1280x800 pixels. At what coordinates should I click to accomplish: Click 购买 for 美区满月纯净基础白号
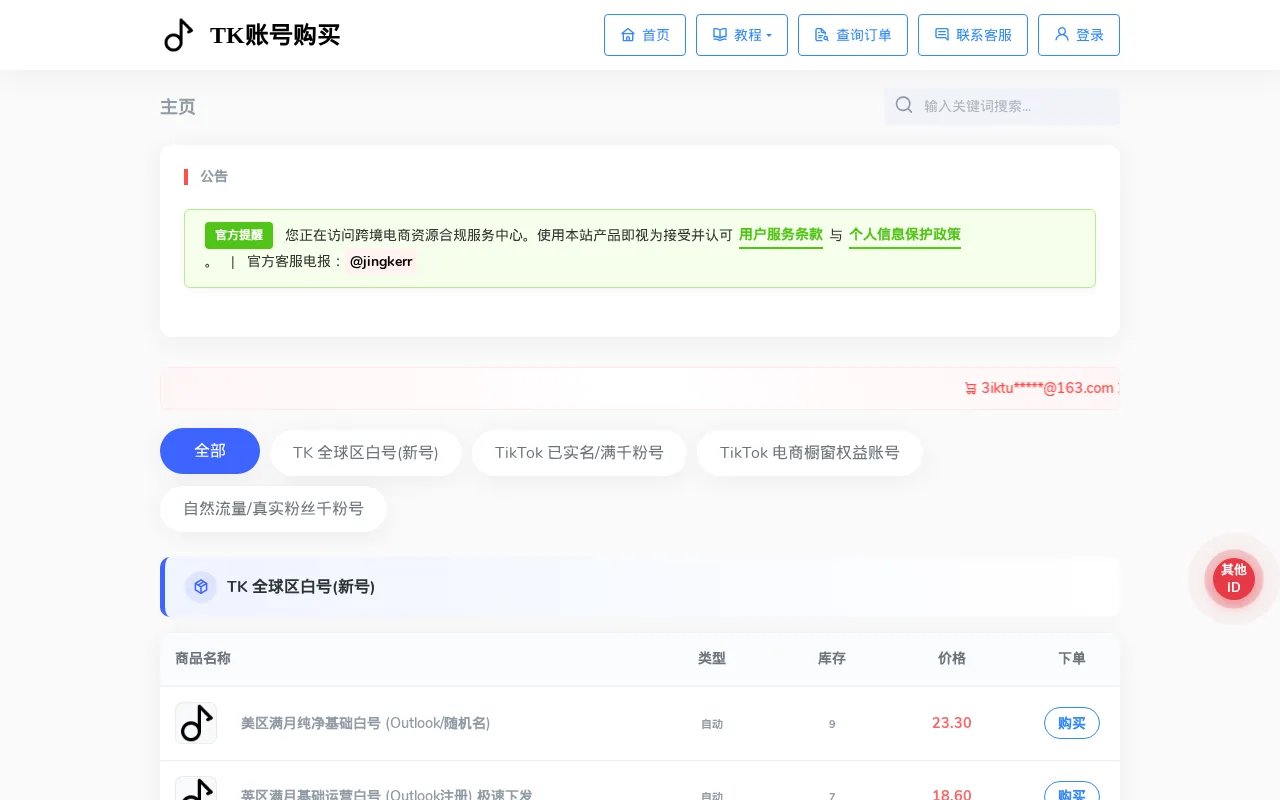click(1072, 723)
